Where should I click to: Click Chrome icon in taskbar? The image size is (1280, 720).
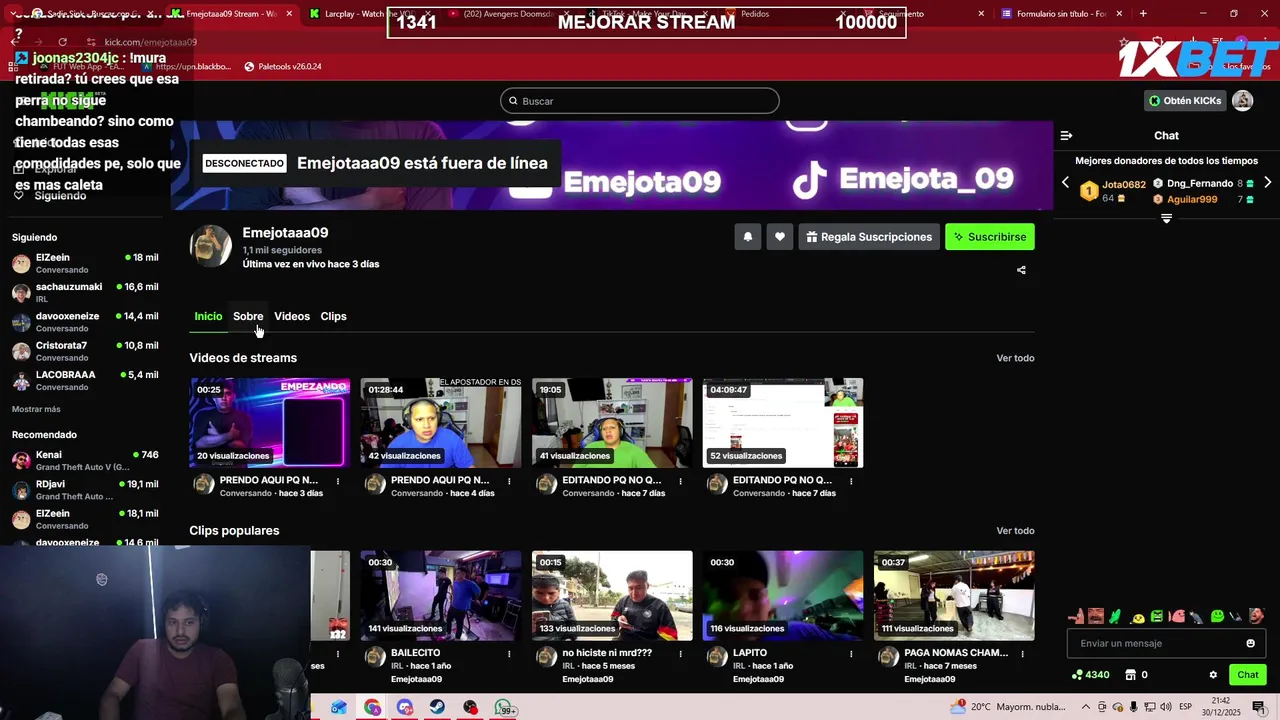click(372, 707)
